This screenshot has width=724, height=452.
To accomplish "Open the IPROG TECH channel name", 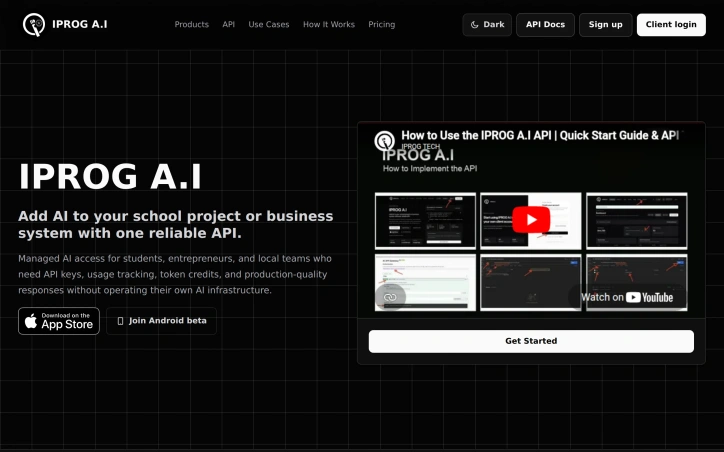I will point(420,146).
